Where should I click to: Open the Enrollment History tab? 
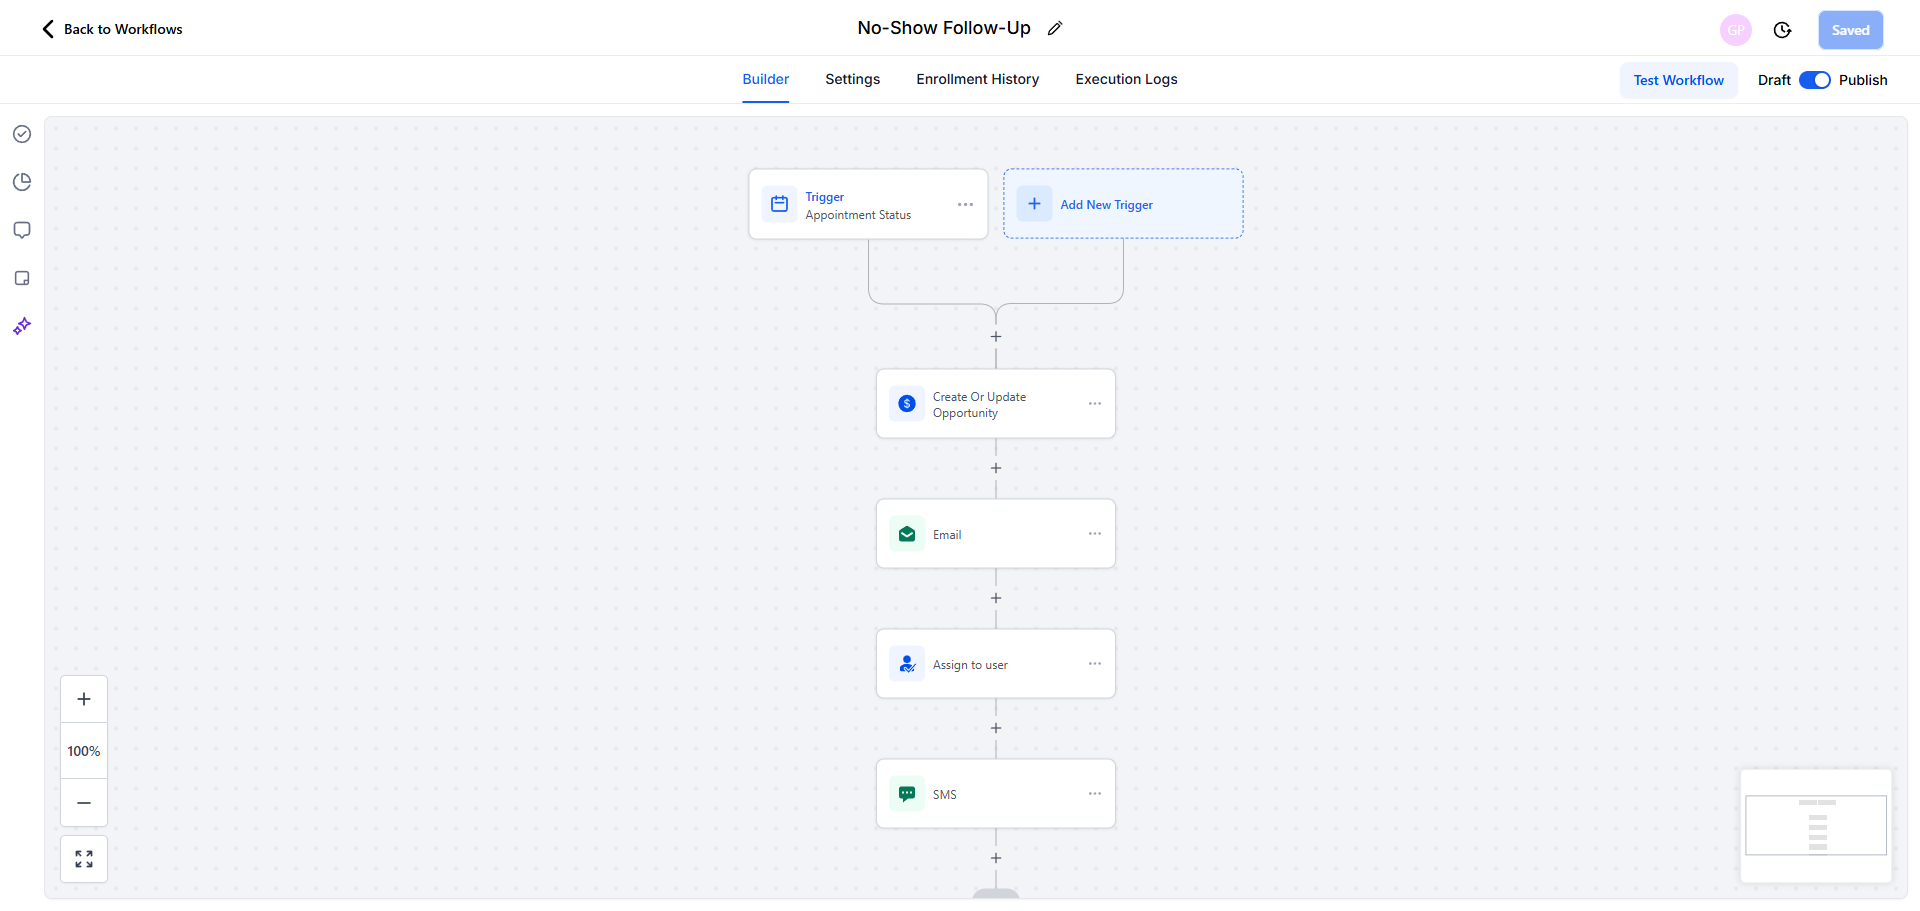(x=978, y=79)
